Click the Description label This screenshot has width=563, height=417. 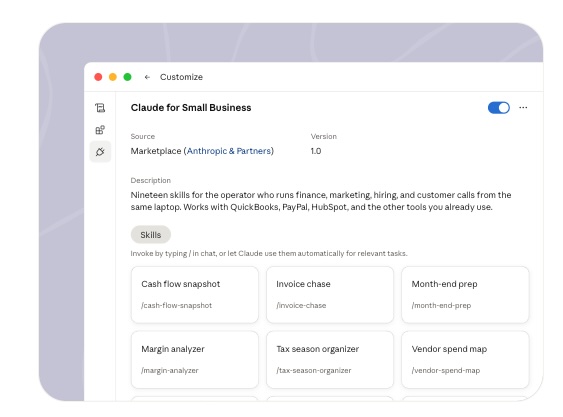(151, 180)
